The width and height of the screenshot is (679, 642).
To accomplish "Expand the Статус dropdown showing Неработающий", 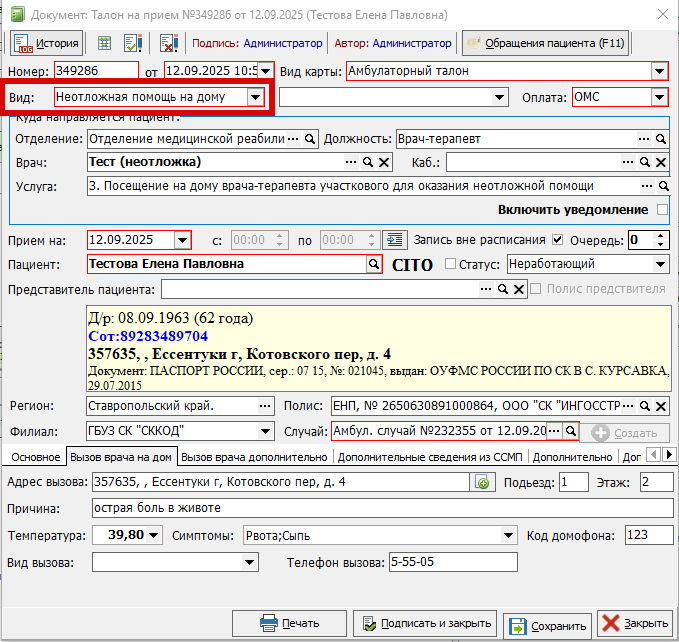I will tap(660, 264).
